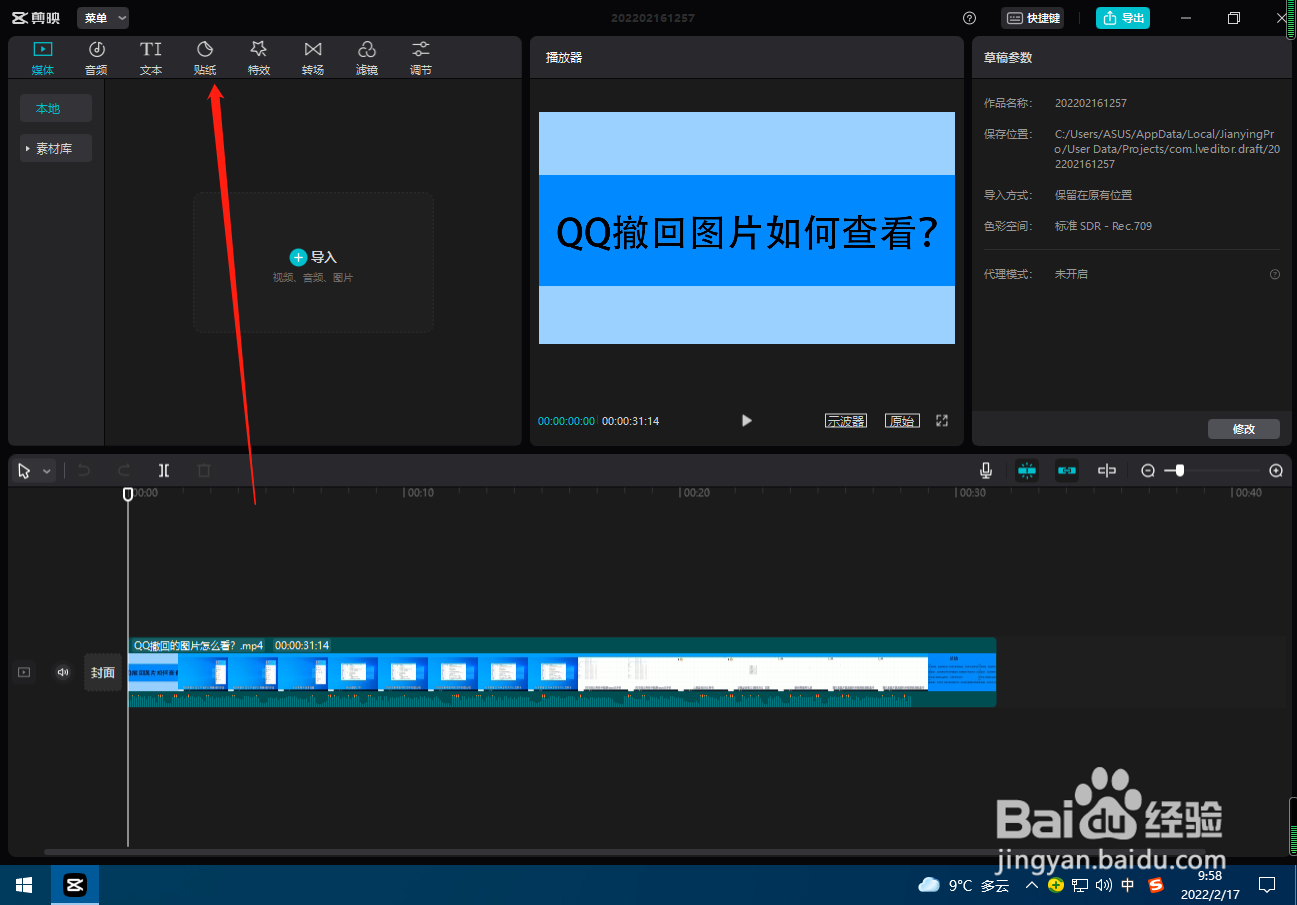Click the 剪映 taskbar icon

pyautogui.click(x=75, y=885)
